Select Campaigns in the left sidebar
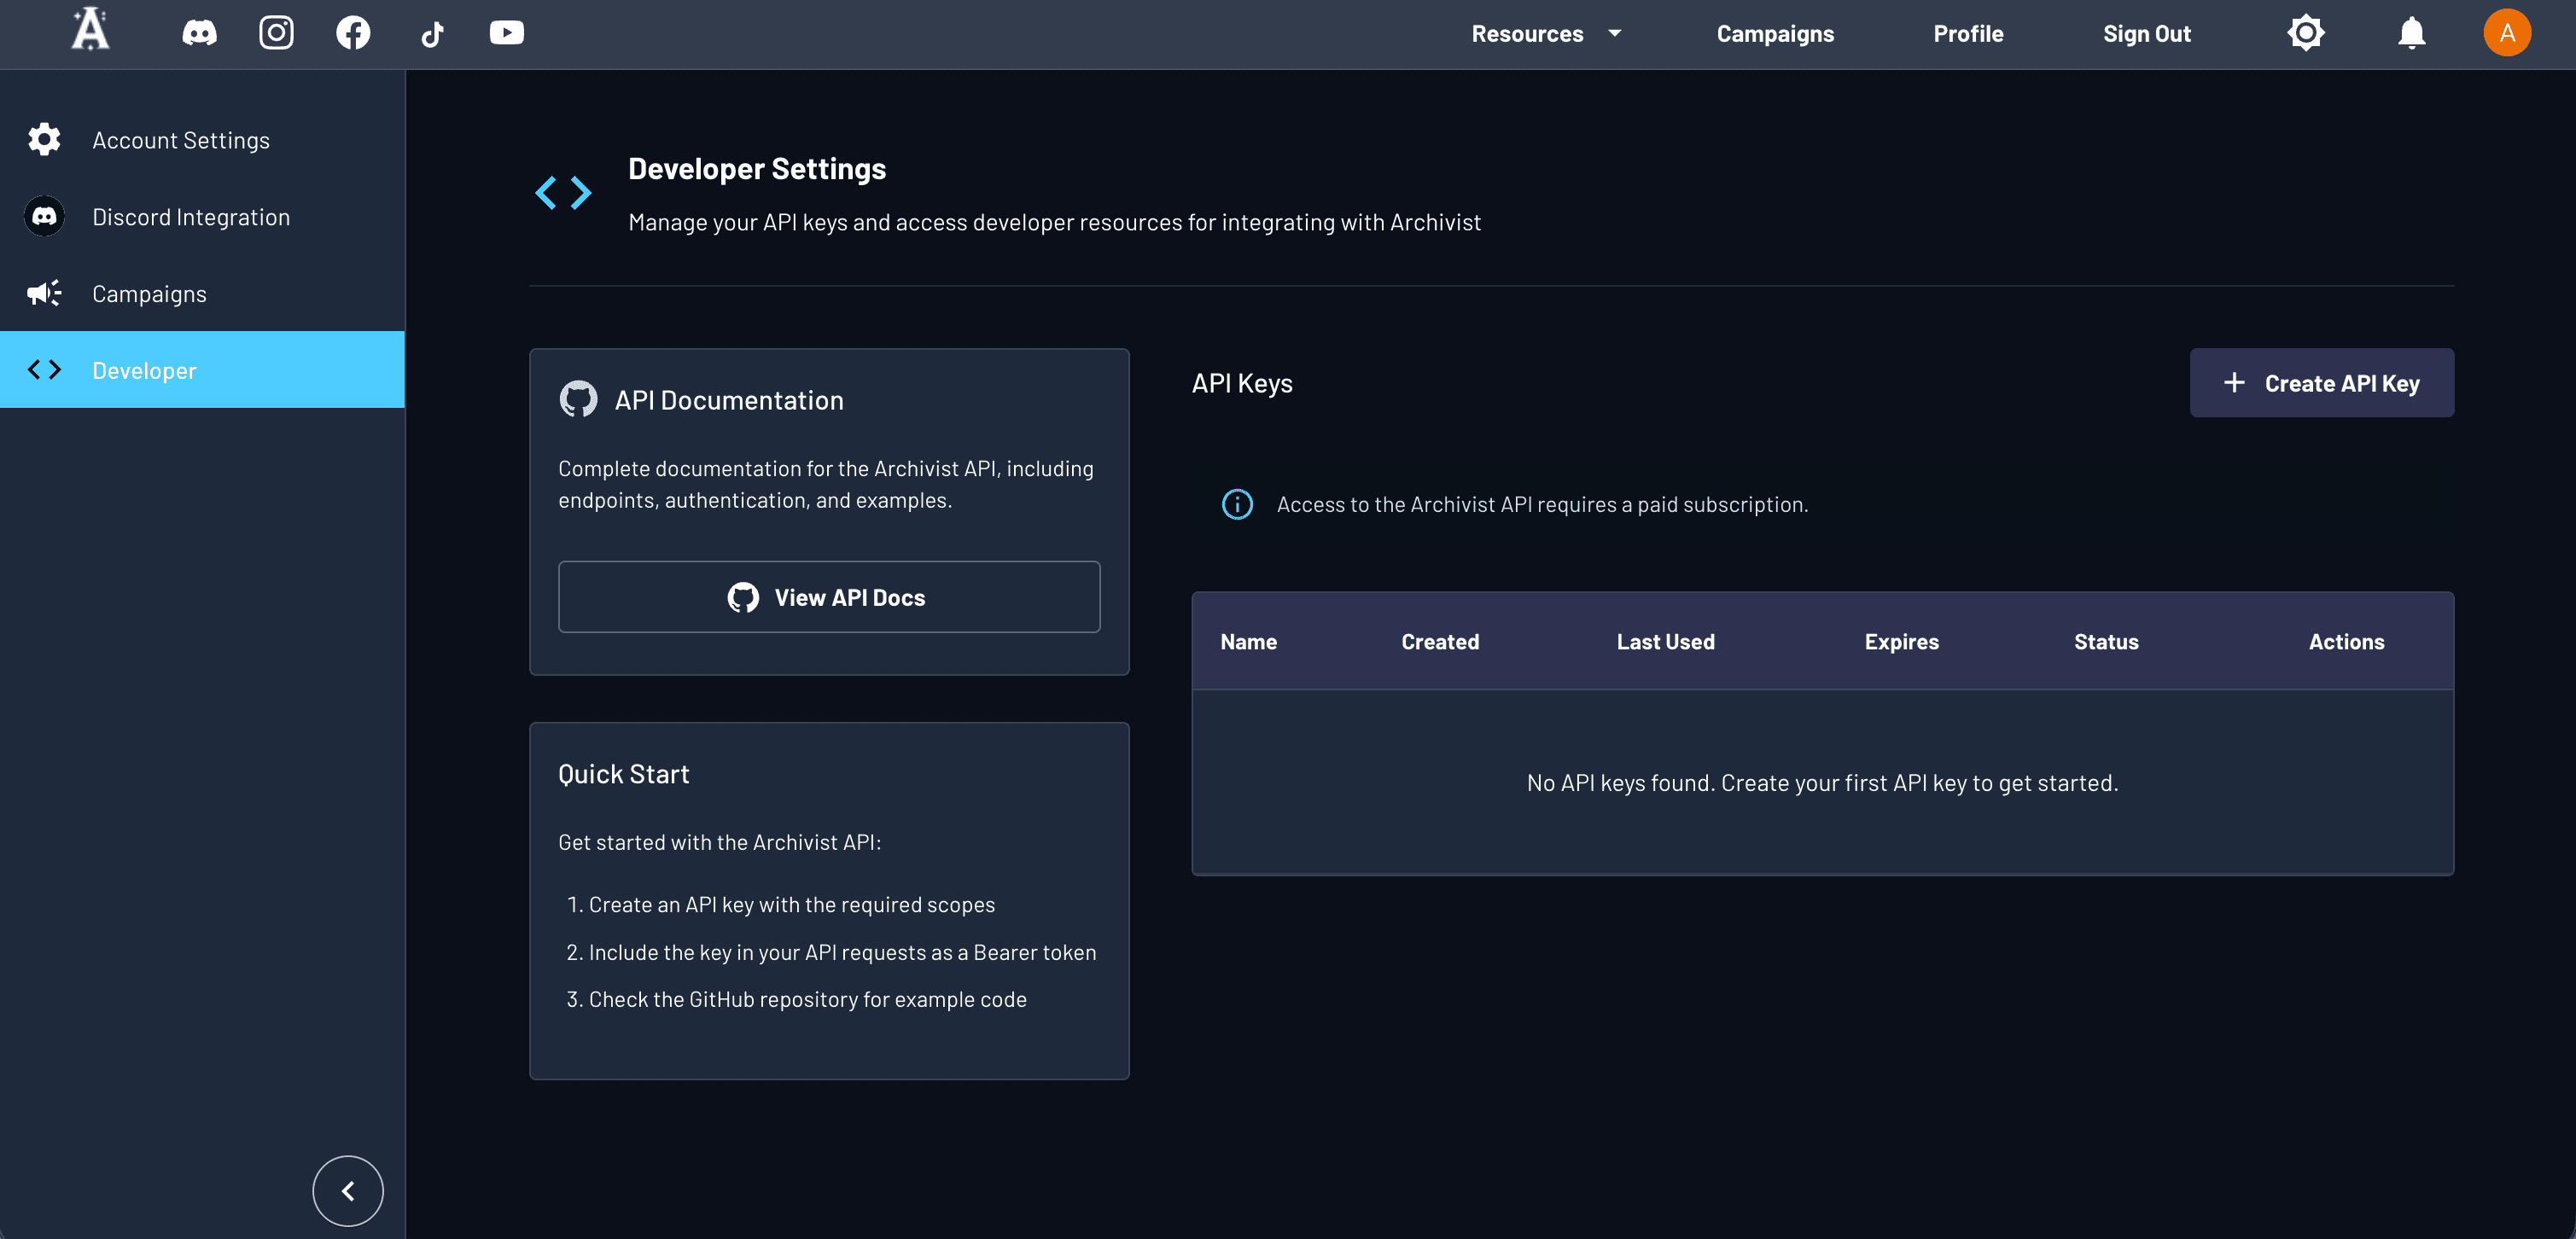 (x=149, y=294)
